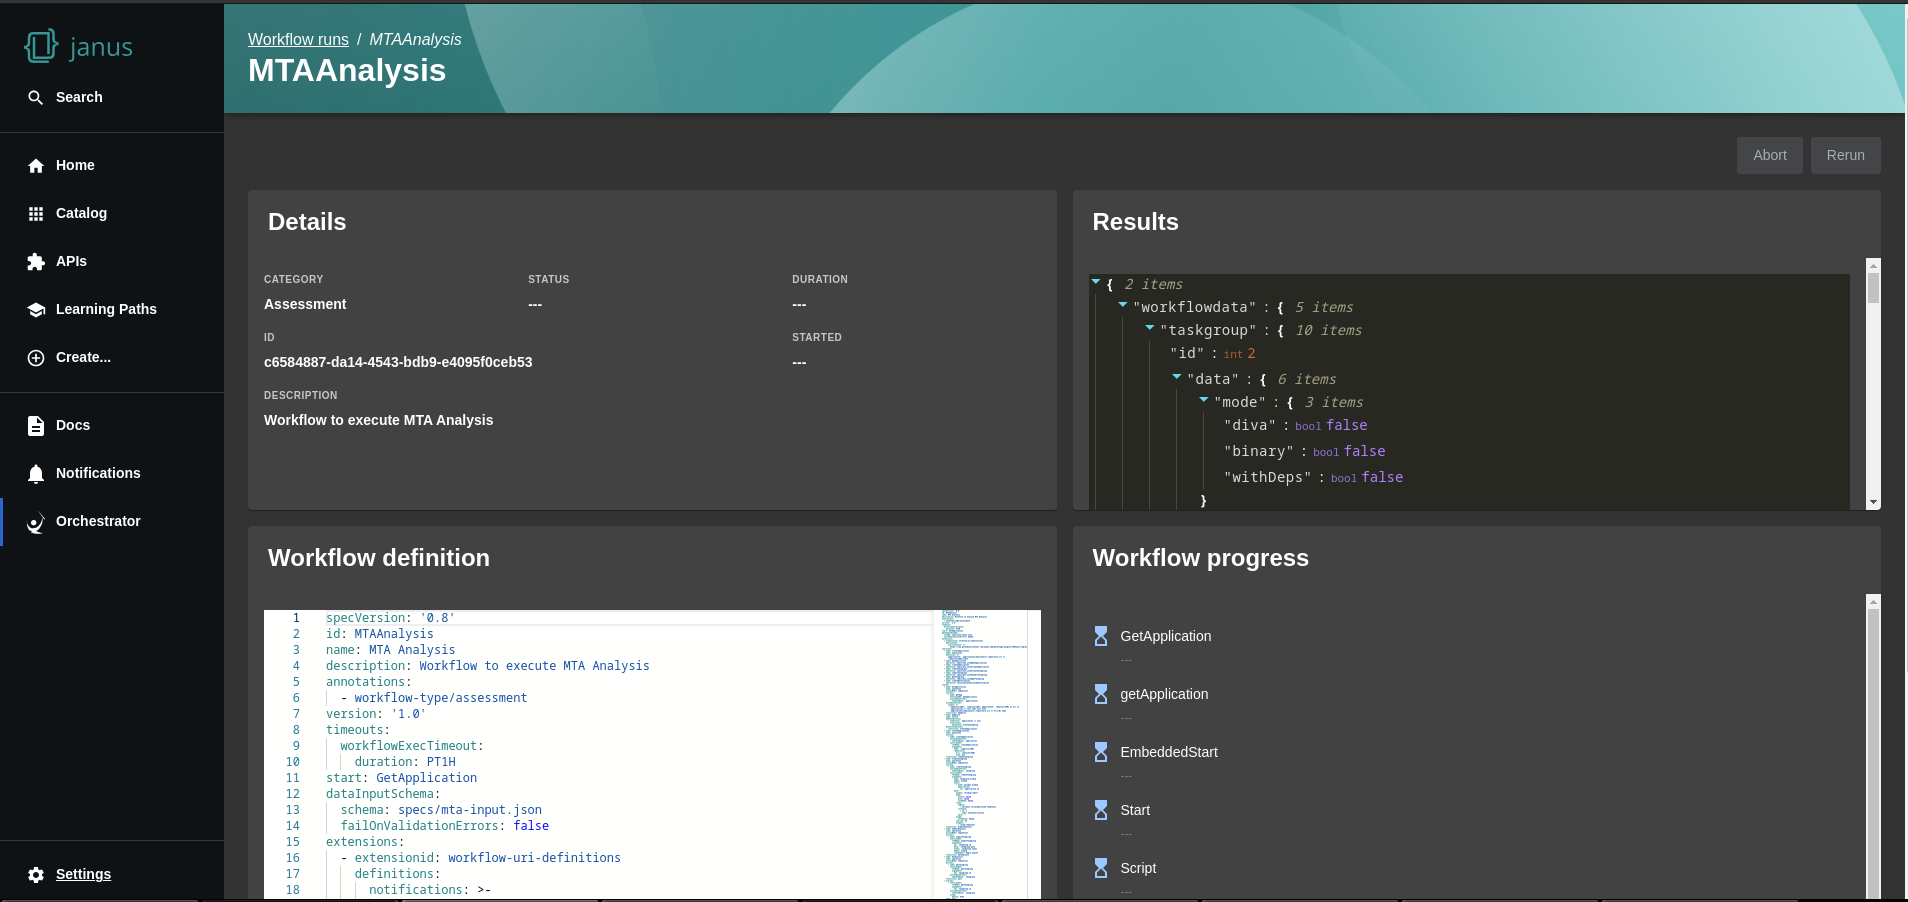Click the Learning Paths graduation cap icon
The width and height of the screenshot is (1908, 902).
pos(36,309)
